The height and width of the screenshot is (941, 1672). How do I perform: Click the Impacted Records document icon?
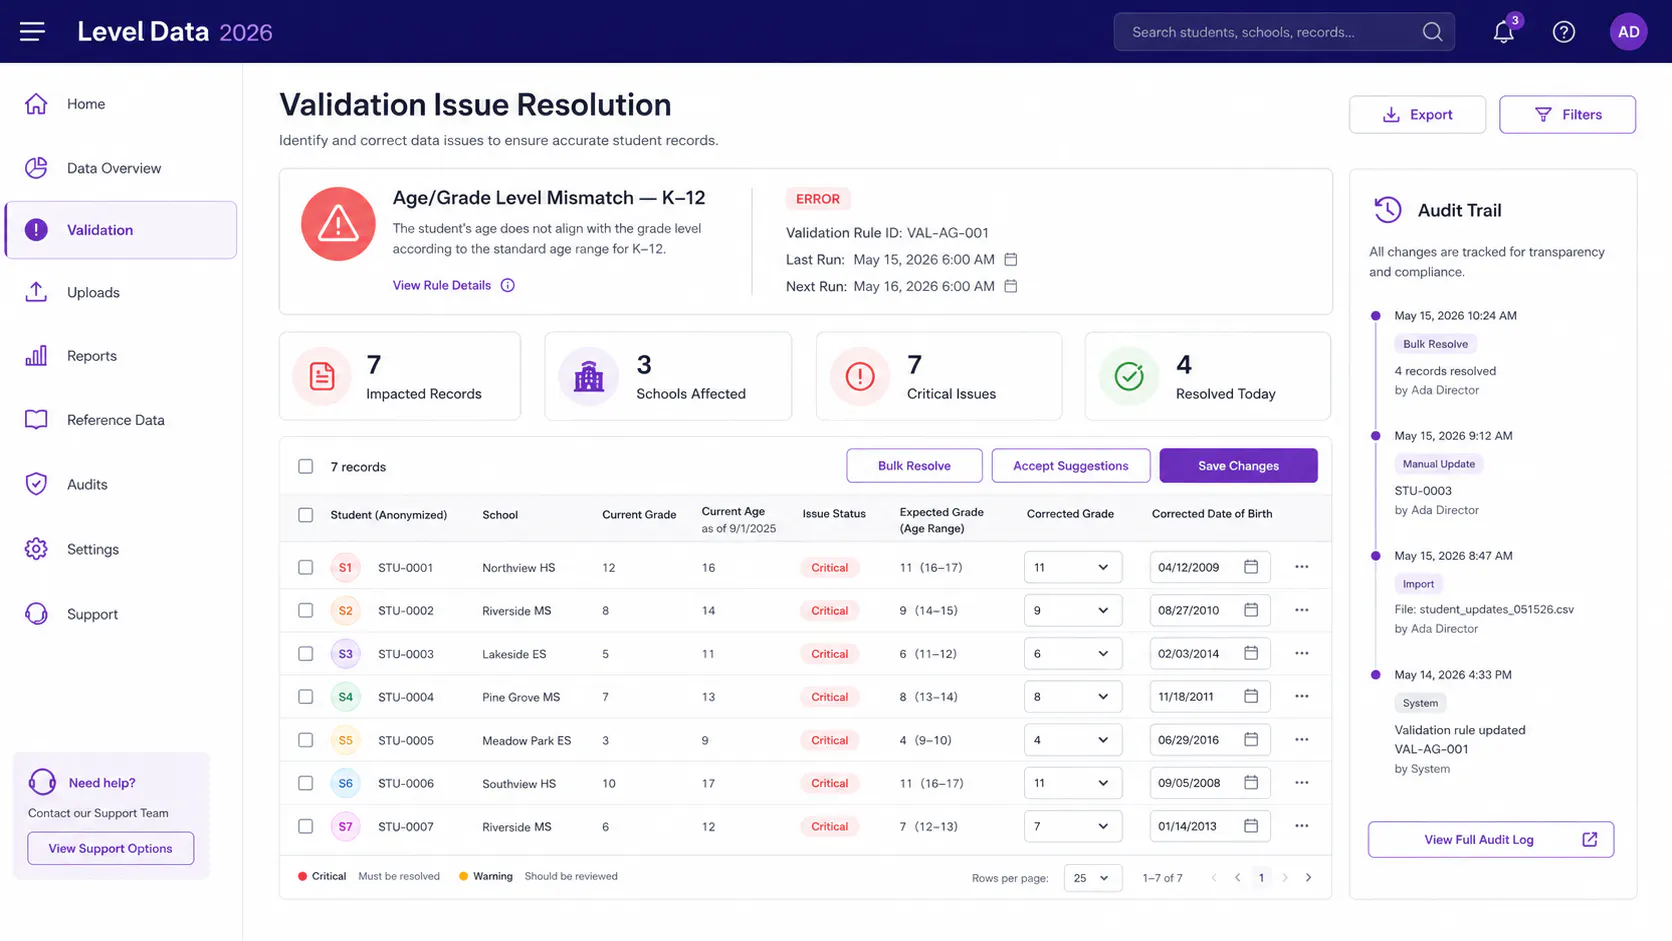coord(322,376)
